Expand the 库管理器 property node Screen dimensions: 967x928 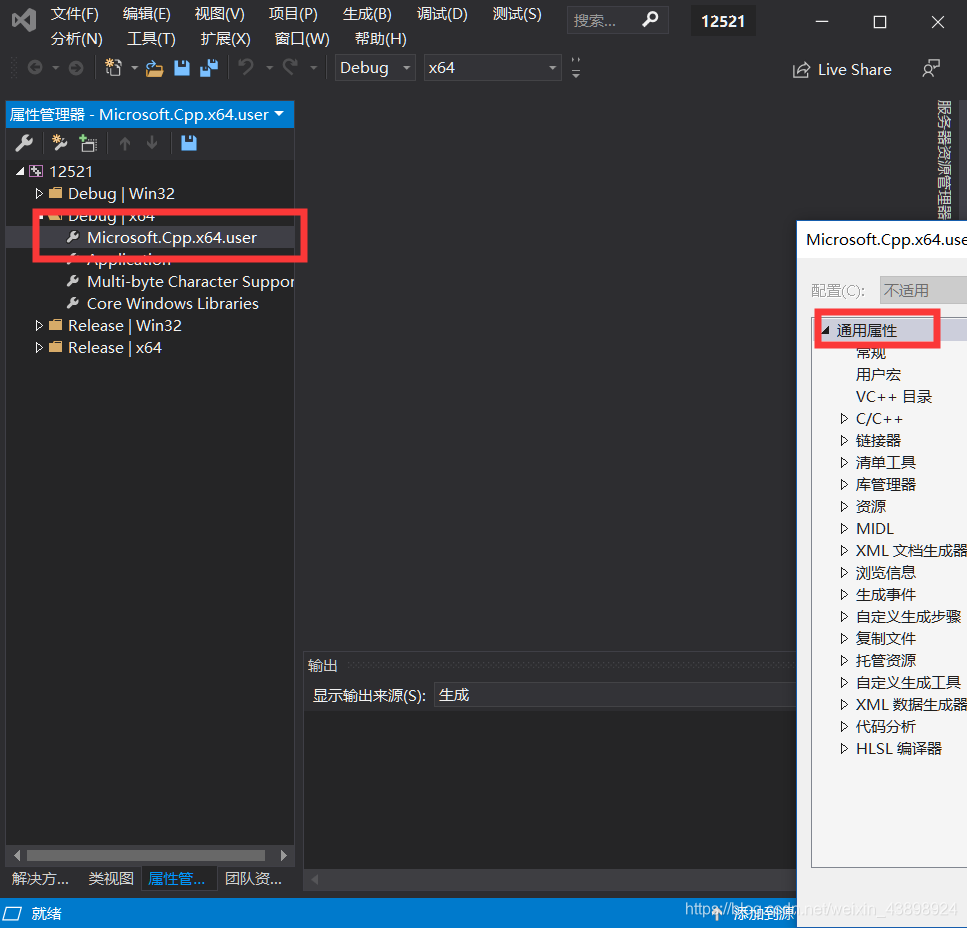click(844, 485)
